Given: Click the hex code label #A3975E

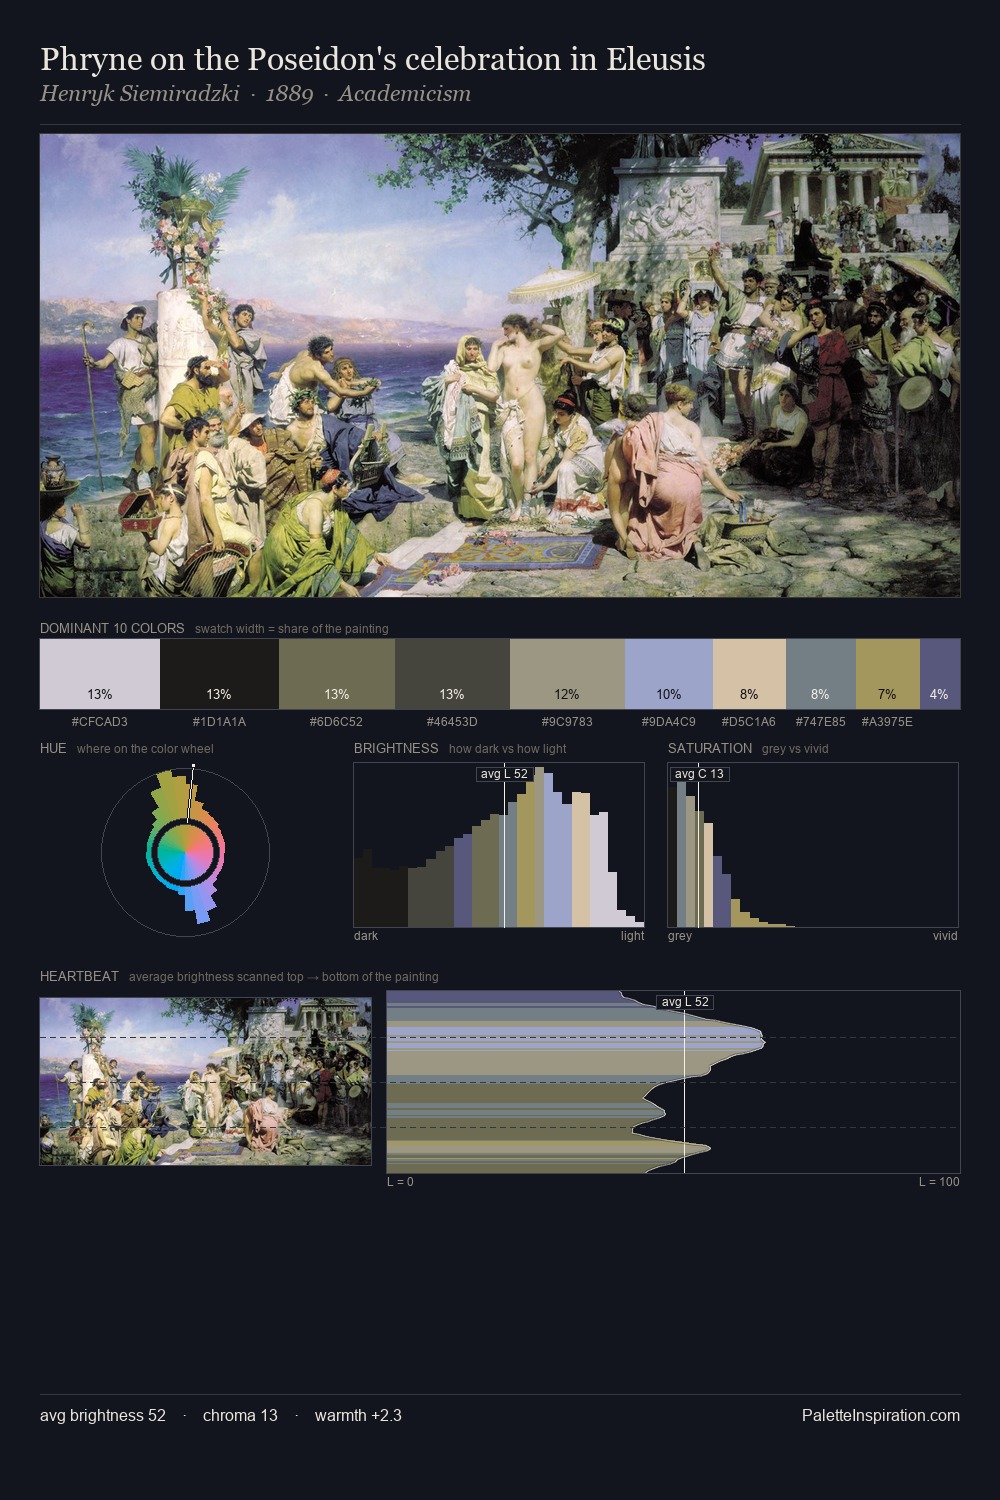Looking at the screenshot, I should pos(887,722).
